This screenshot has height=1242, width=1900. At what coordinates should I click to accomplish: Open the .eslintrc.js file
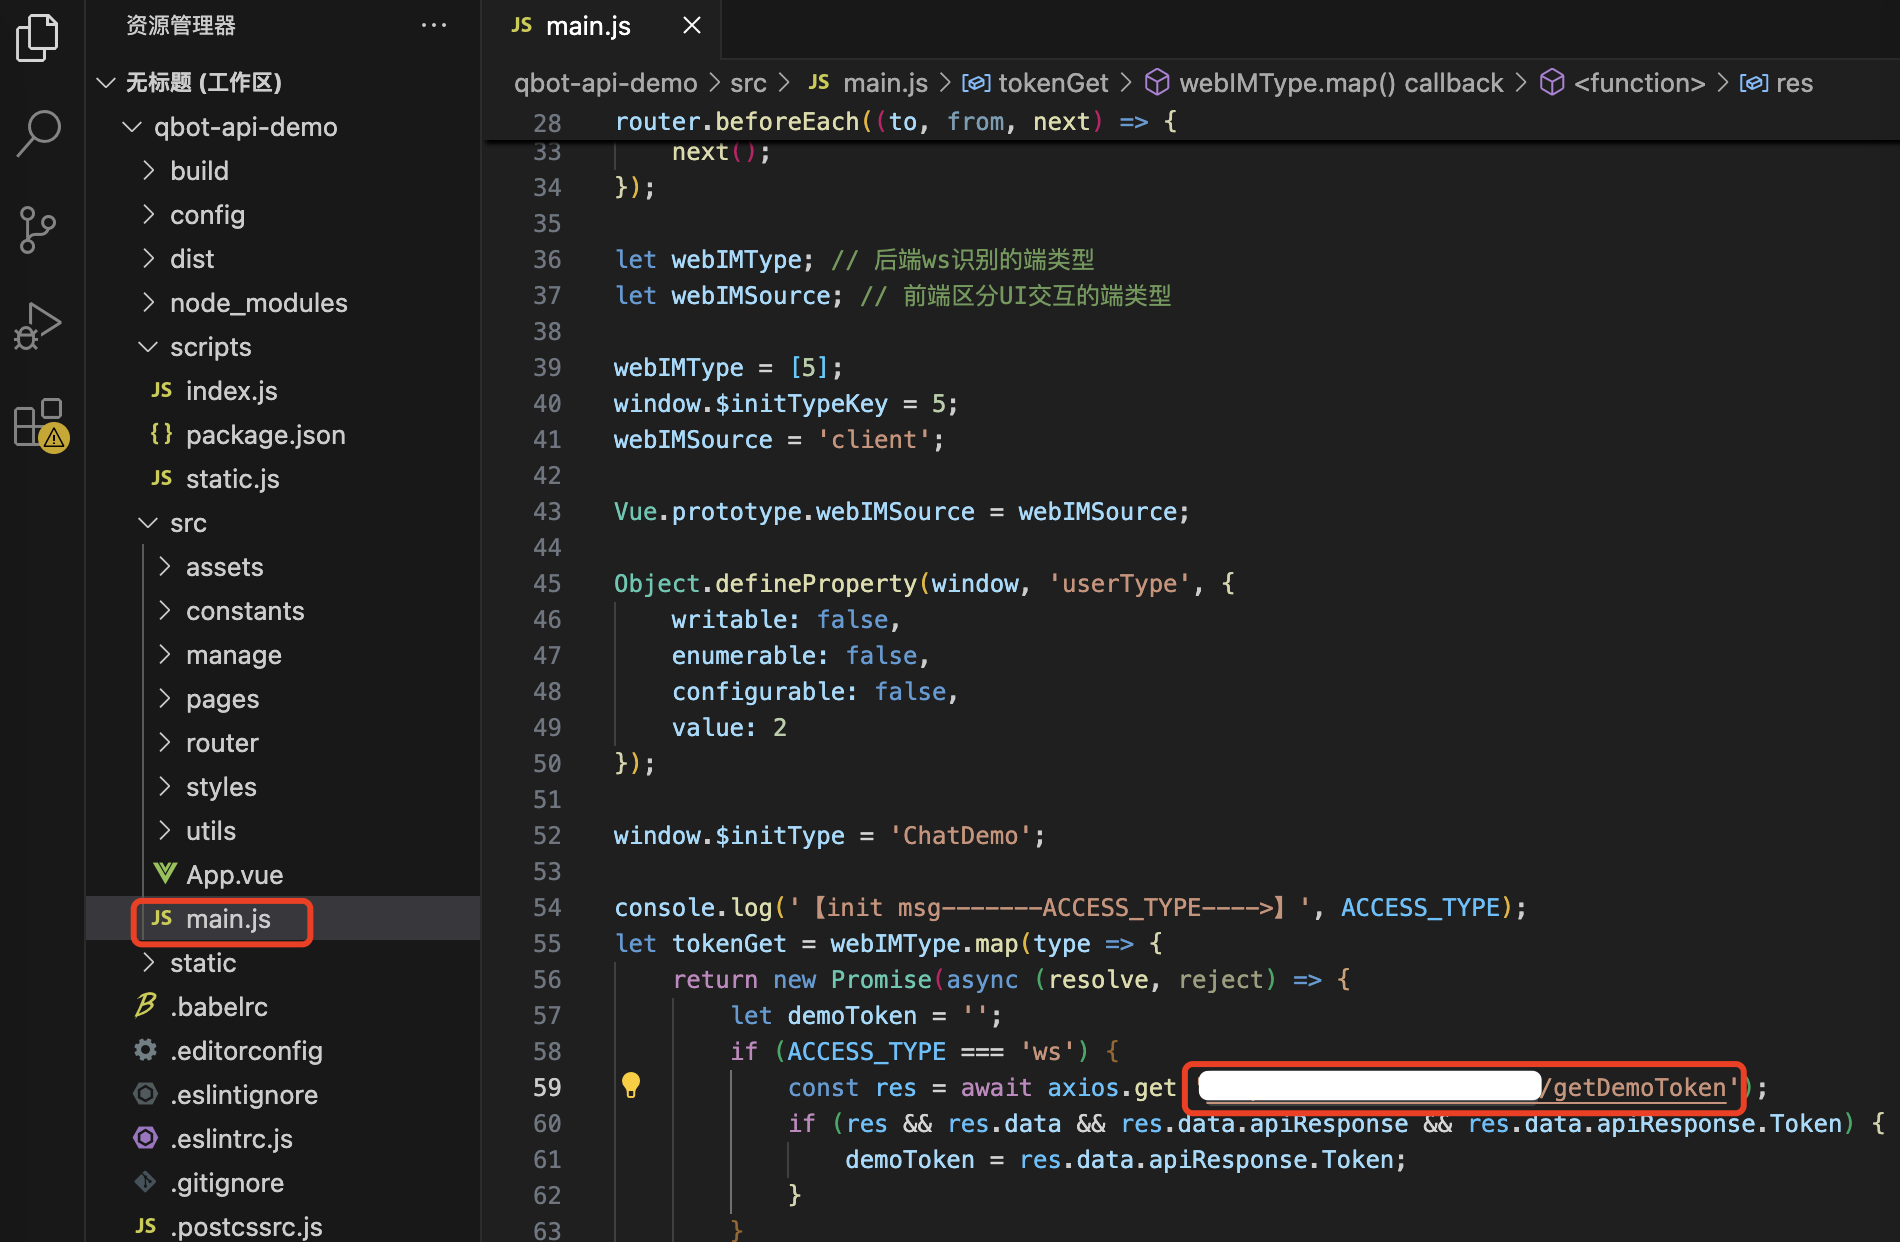[231, 1139]
